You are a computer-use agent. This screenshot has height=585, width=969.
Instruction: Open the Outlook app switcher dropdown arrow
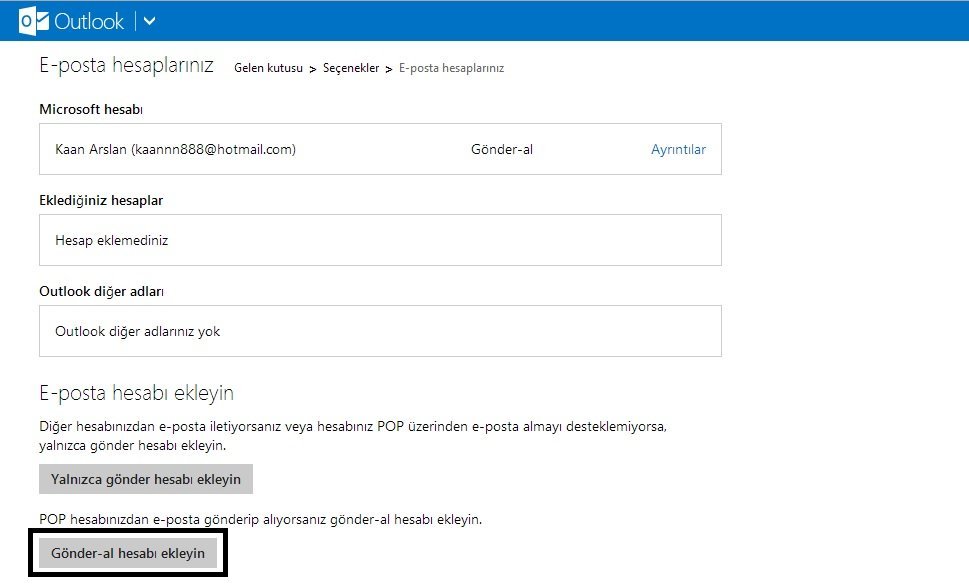pos(150,22)
